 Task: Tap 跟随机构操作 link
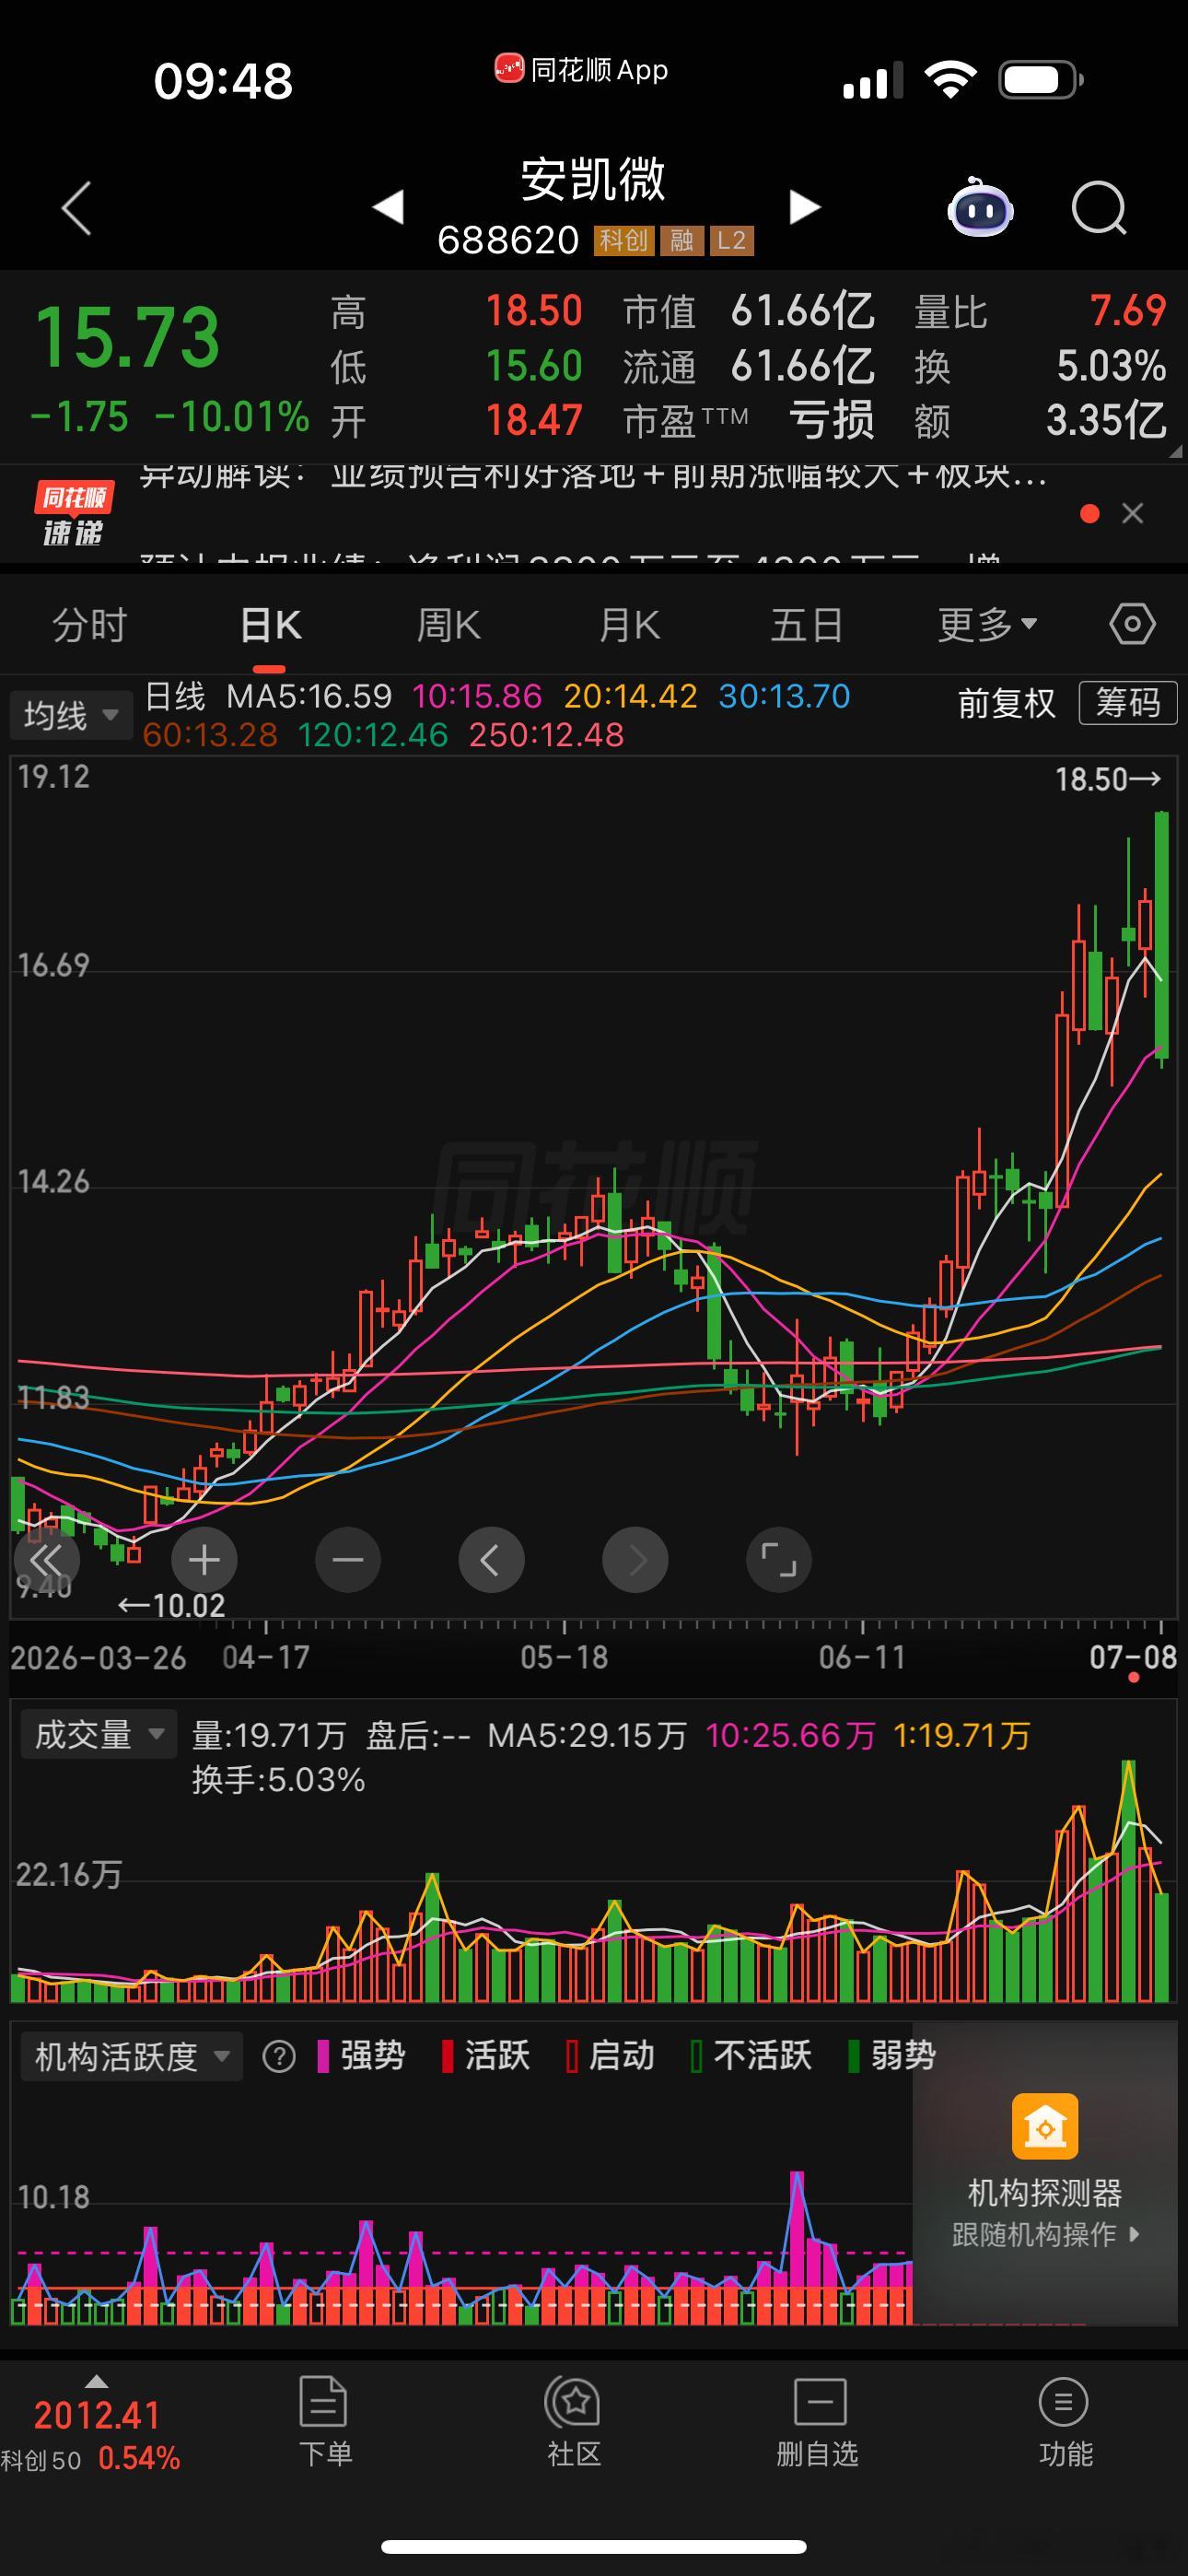point(1045,2234)
